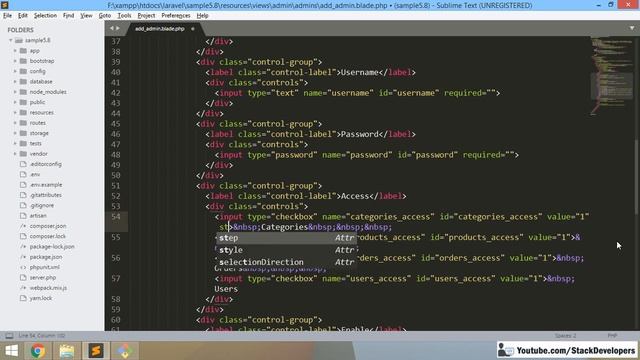This screenshot has height=360, width=640.
Task: Open .editorconfig file in sidebar
Action: click(x=45, y=164)
